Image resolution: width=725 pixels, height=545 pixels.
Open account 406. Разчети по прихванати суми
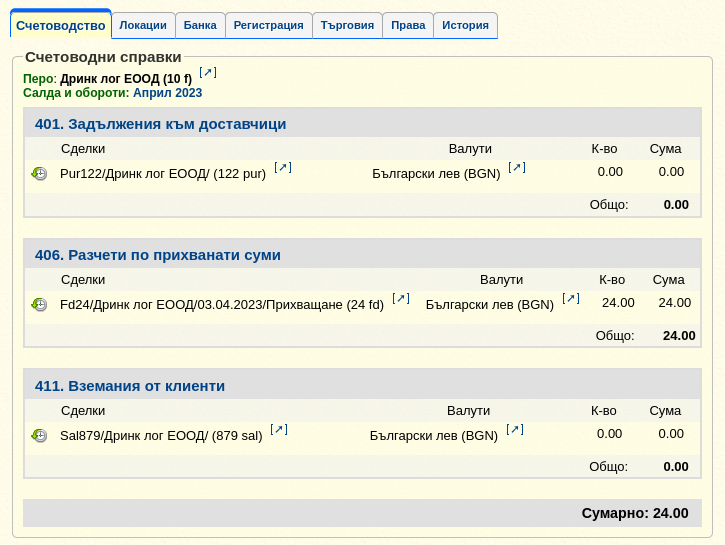click(x=158, y=255)
